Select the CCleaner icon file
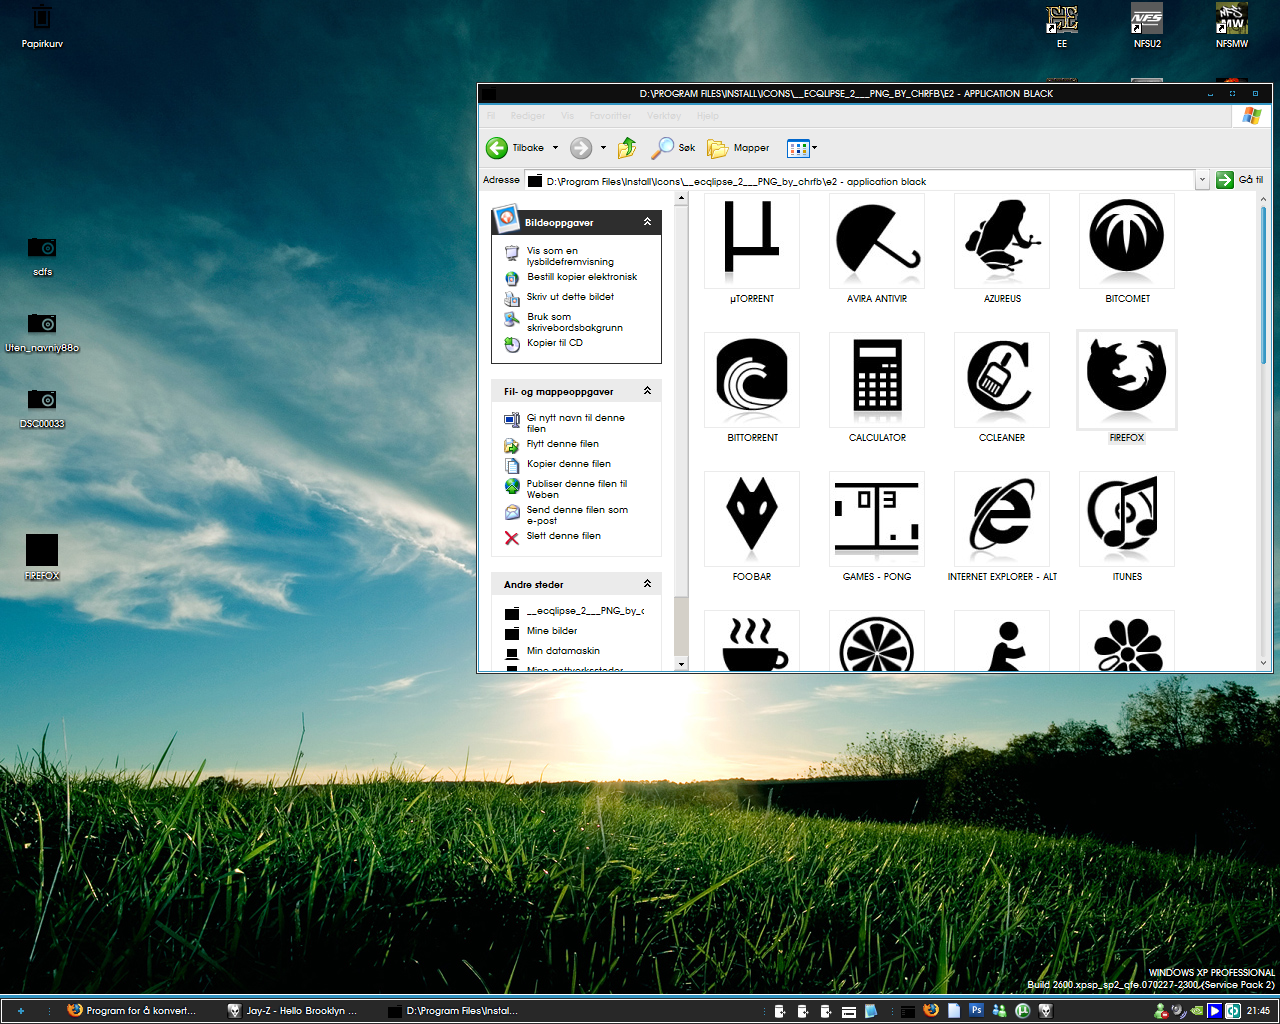The height and width of the screenshot is (1024, 1280). 1002,380
